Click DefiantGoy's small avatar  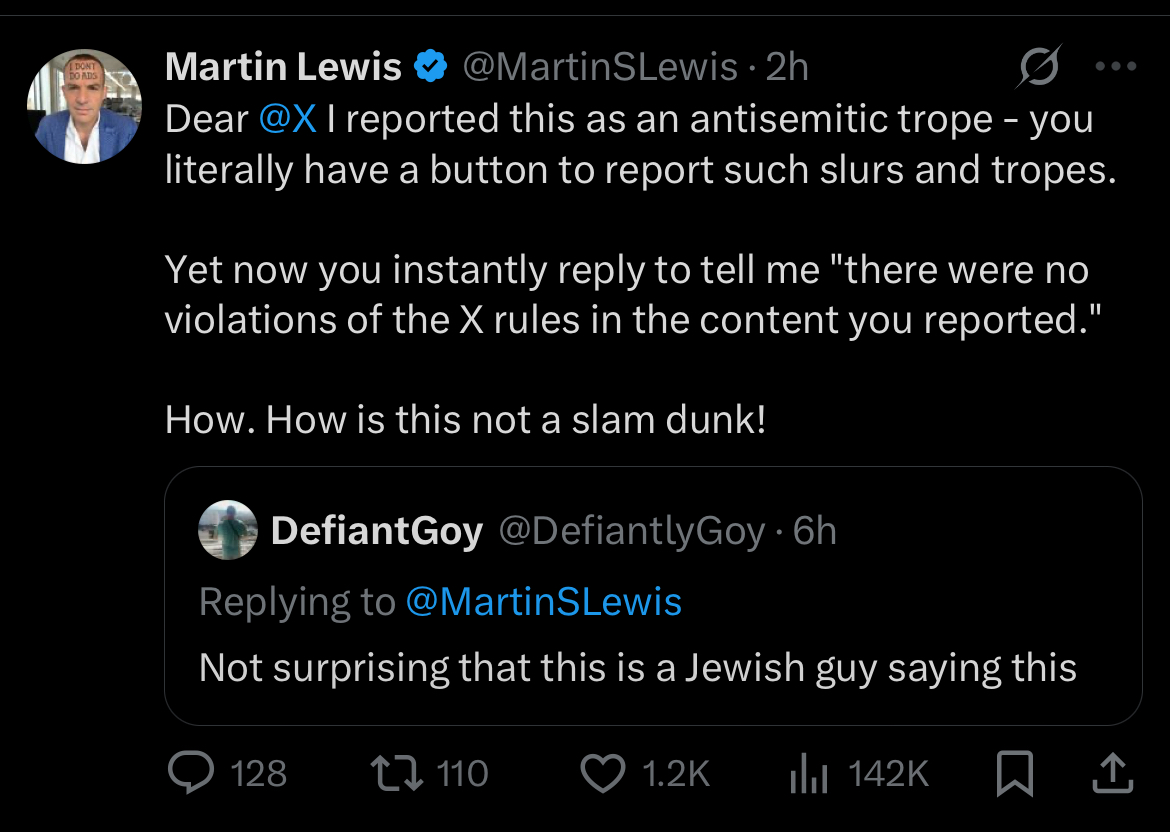(x=229, y=530)
